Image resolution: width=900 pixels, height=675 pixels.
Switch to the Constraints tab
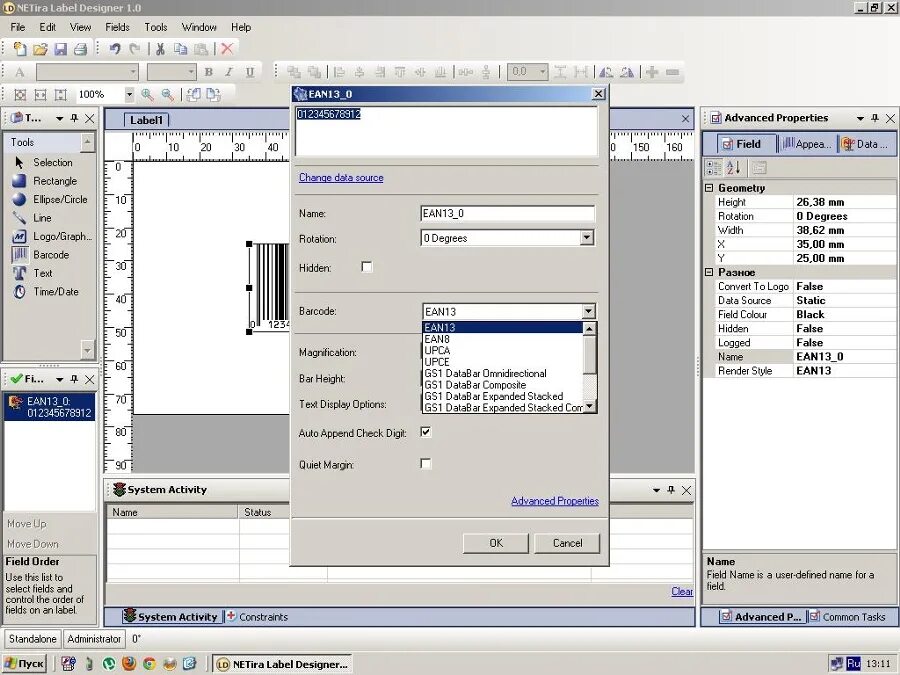click(257, 617)
